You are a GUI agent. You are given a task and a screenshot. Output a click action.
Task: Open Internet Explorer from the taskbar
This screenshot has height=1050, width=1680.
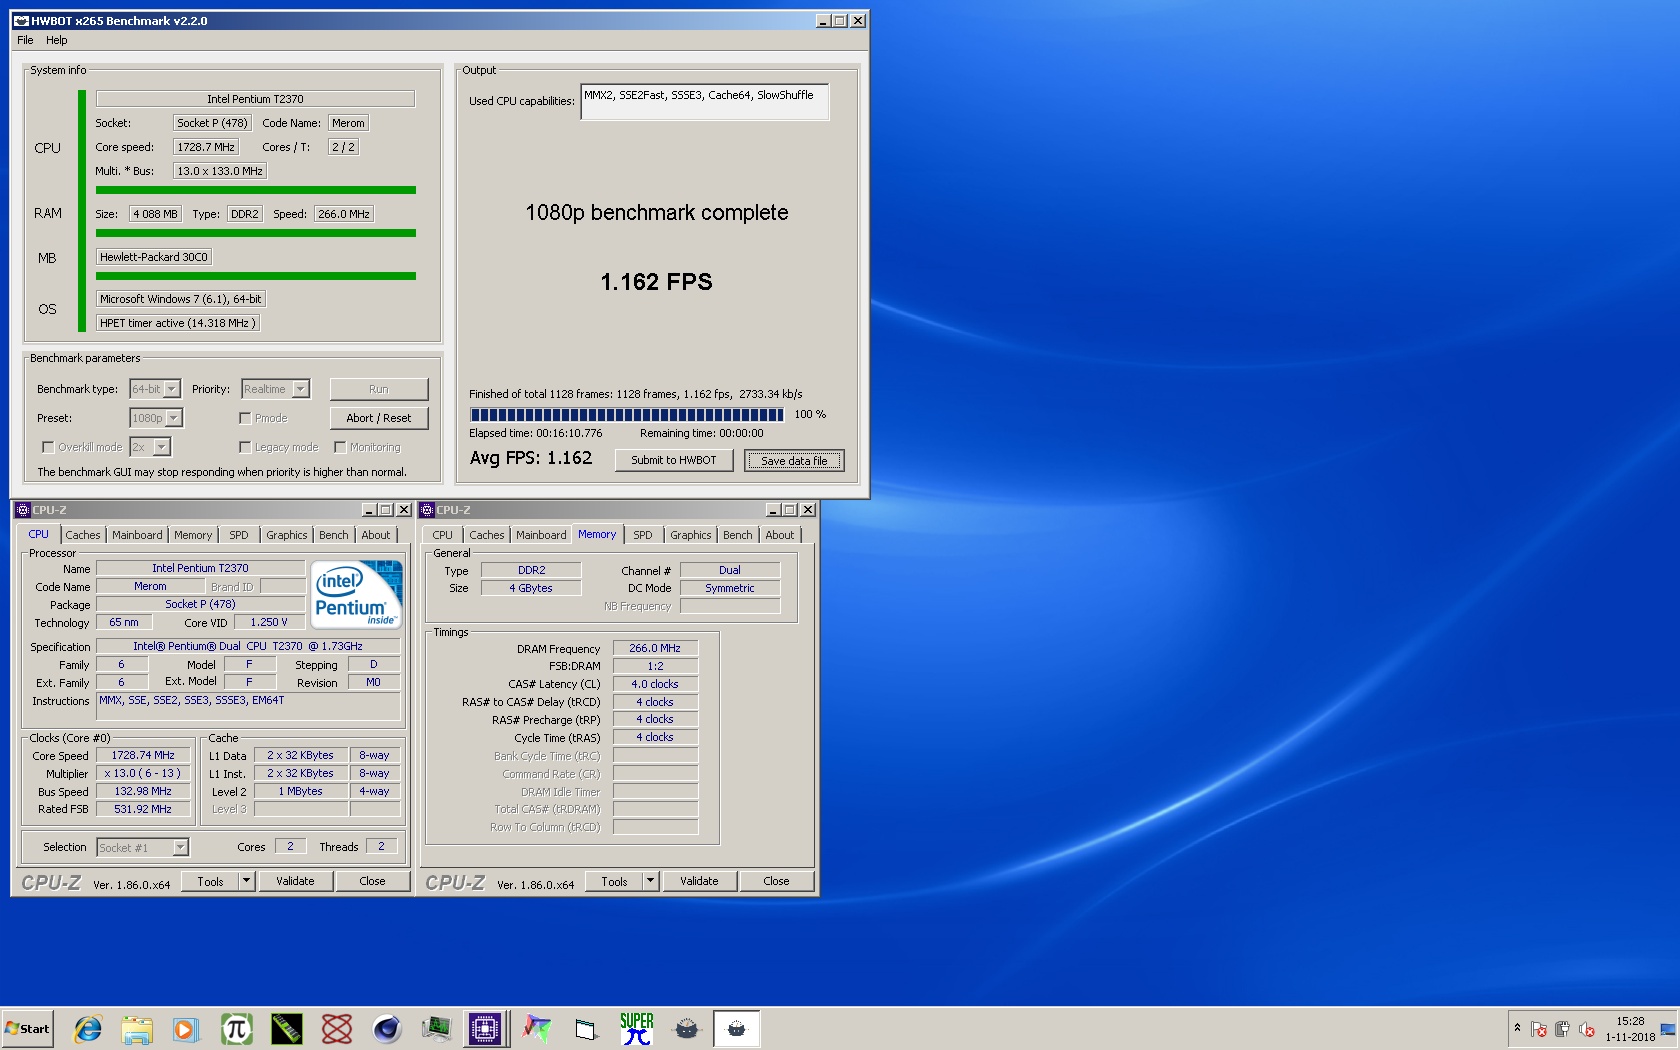point(87,1028)
